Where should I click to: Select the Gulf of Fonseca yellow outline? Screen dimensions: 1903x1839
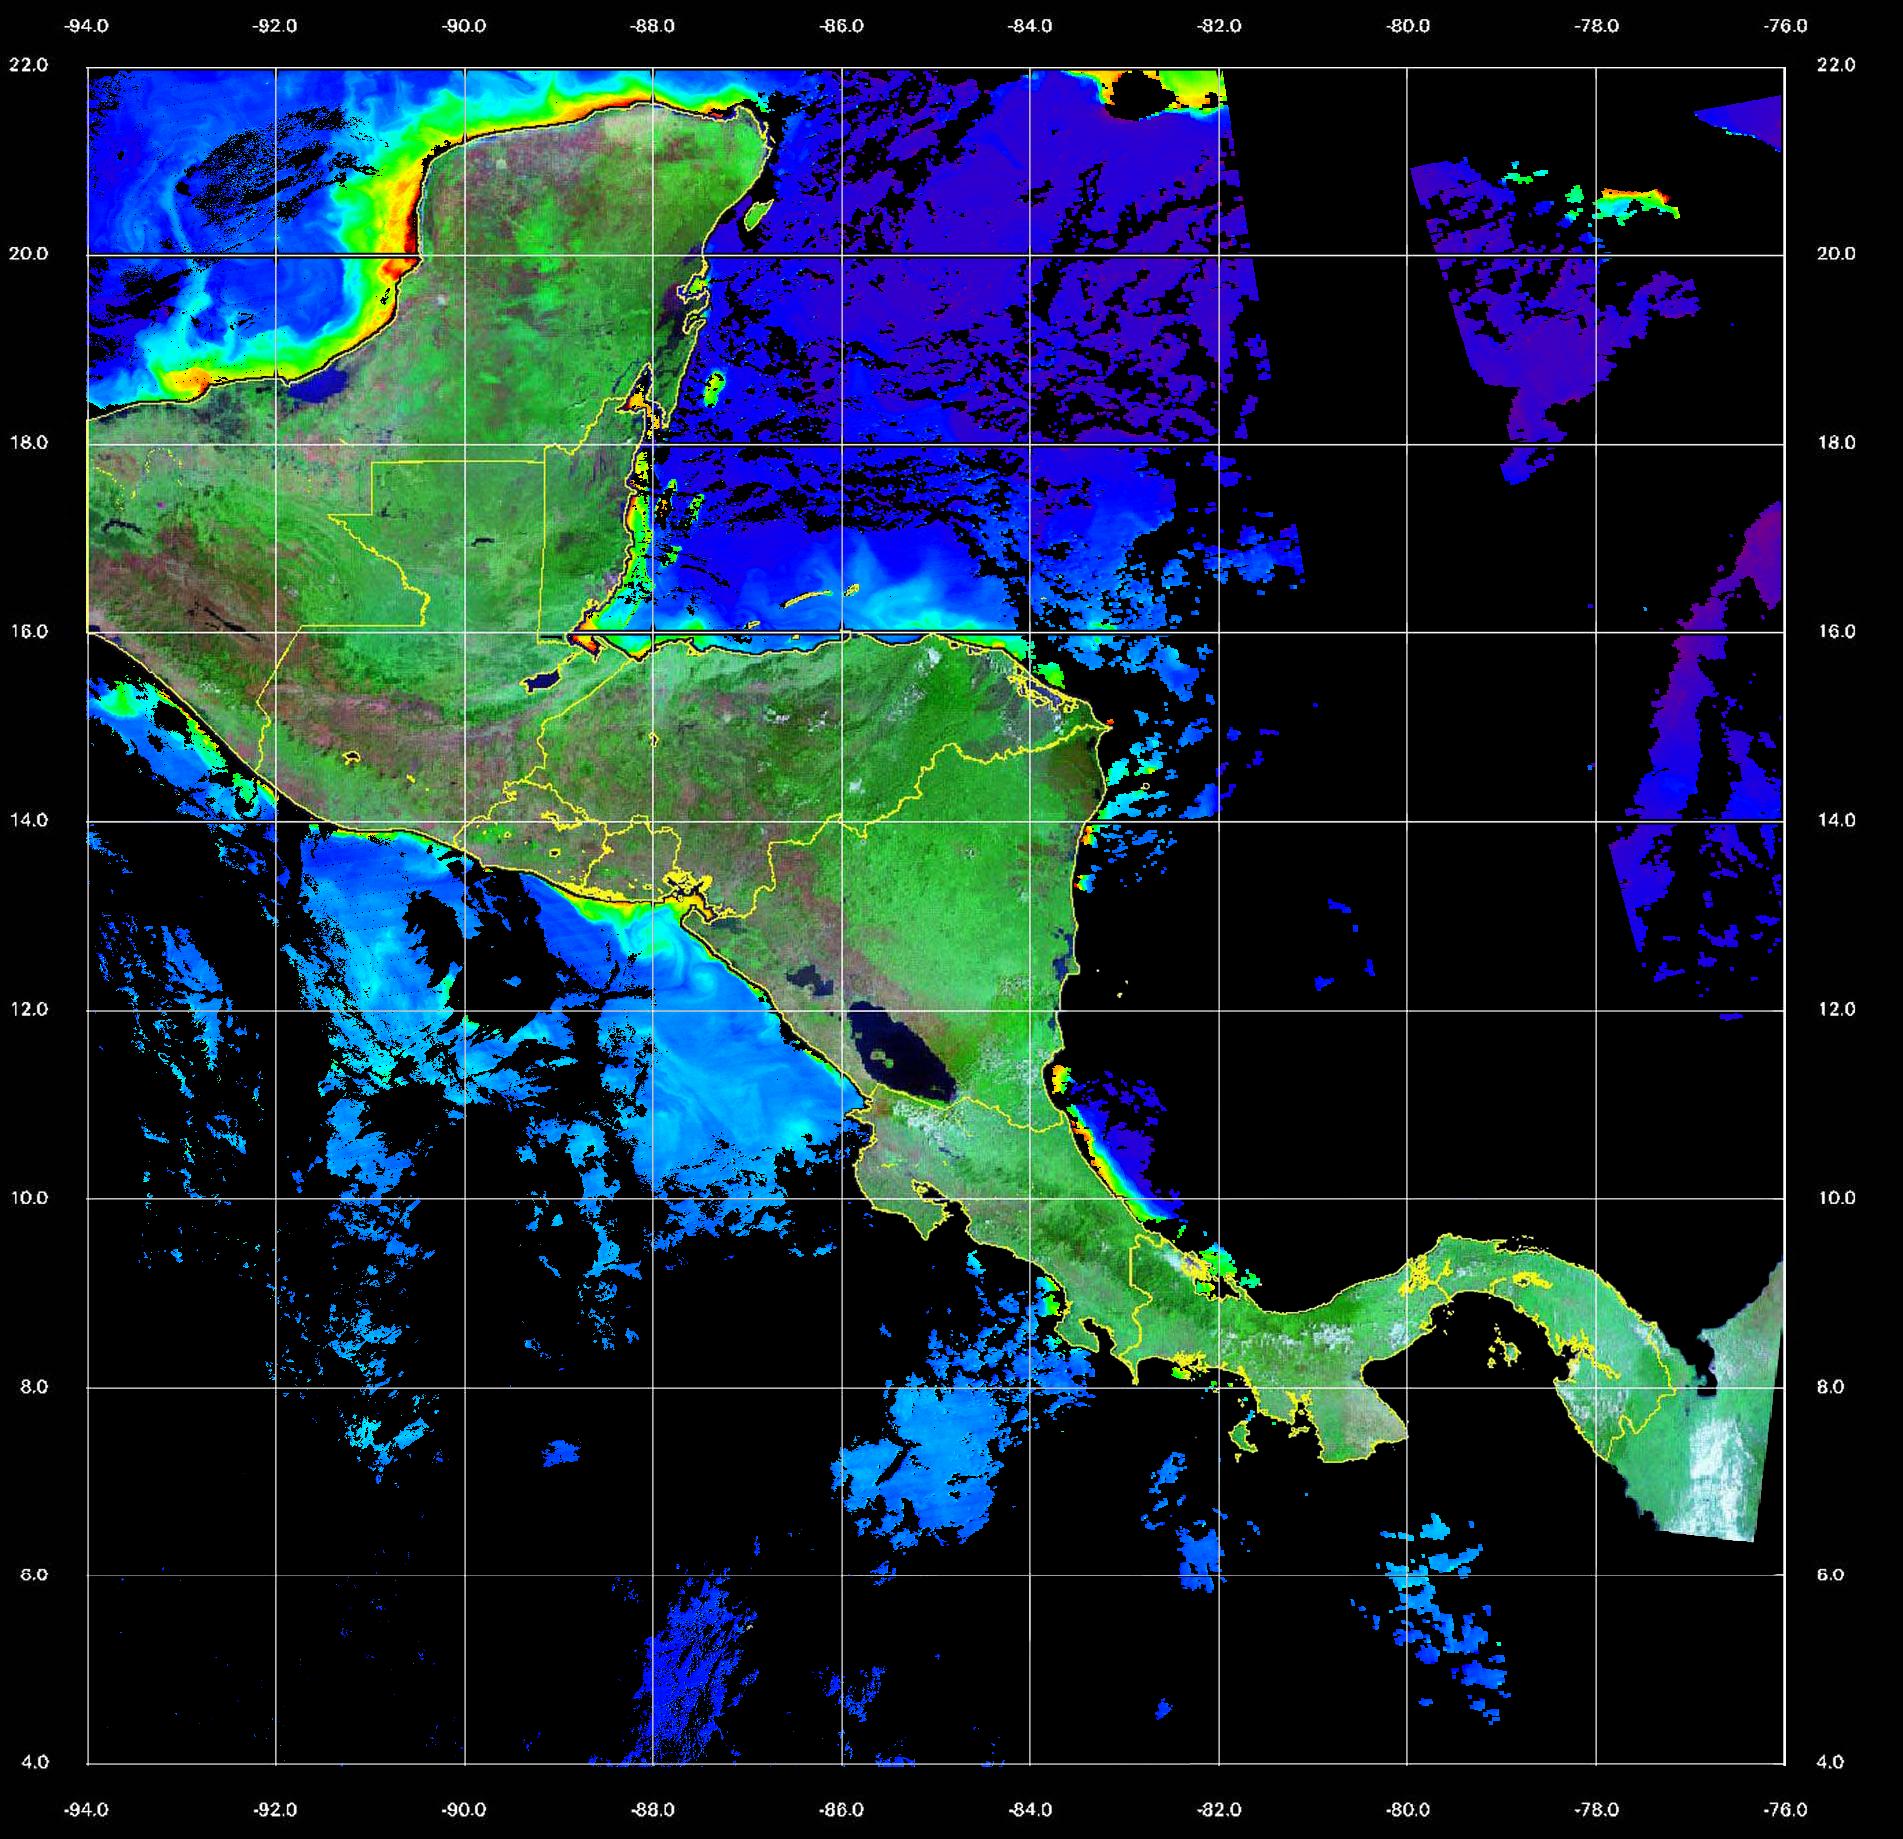pyautogui.click(x=692, y=890)
